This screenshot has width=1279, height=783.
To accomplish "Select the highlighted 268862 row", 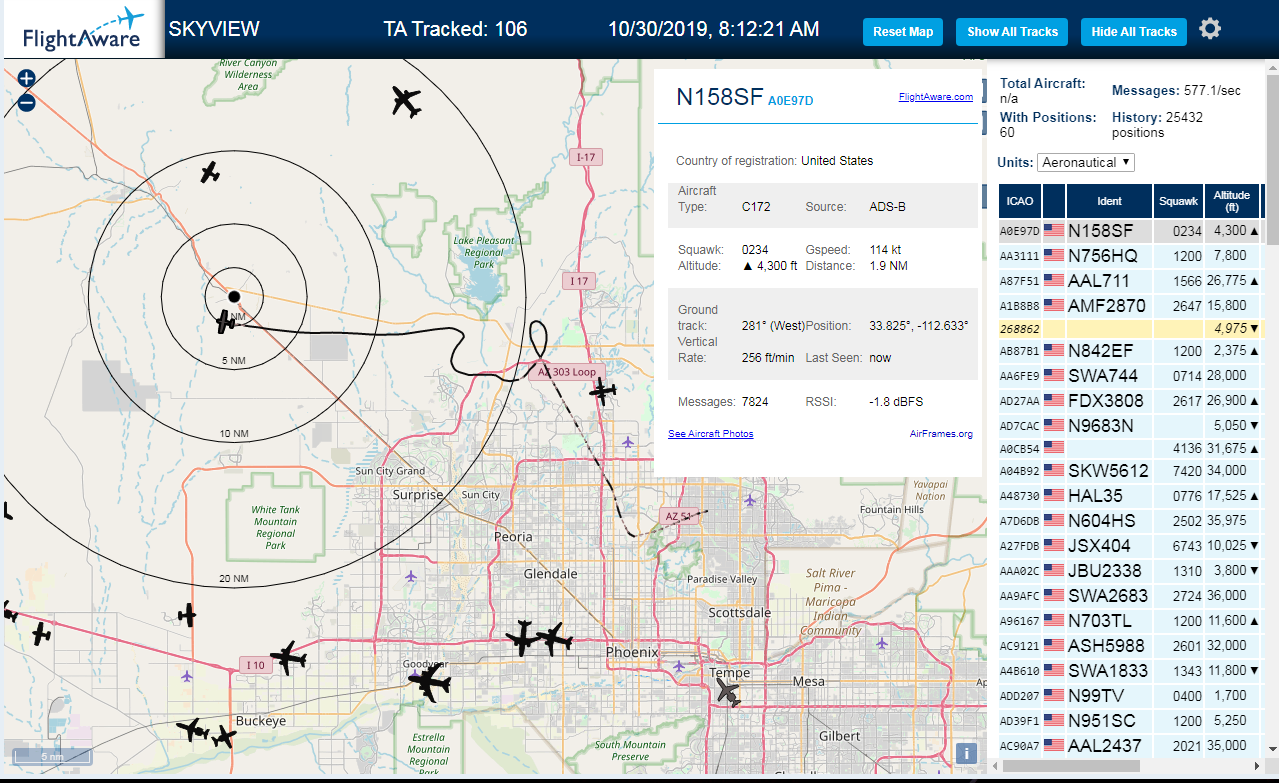I will [1131, 328].
